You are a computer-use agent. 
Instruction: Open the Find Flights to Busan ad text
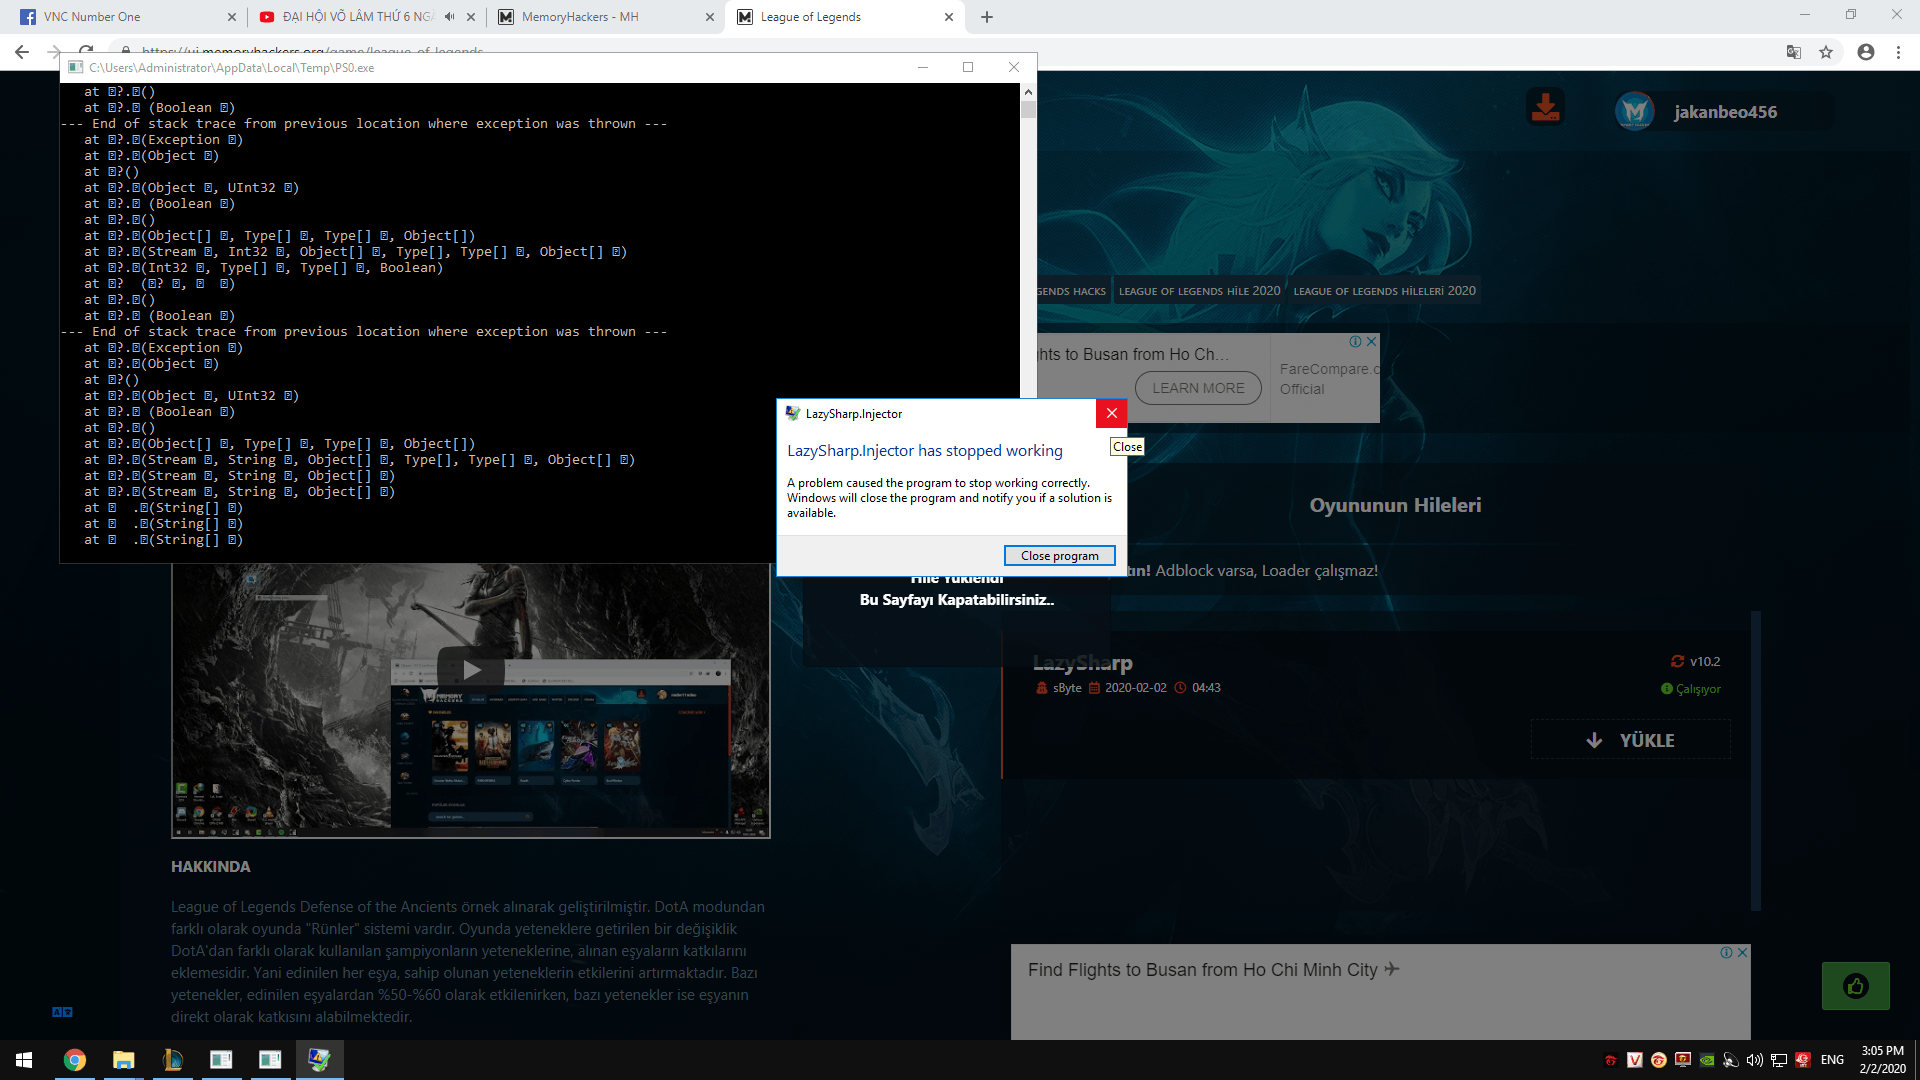tap(1213, 970)
